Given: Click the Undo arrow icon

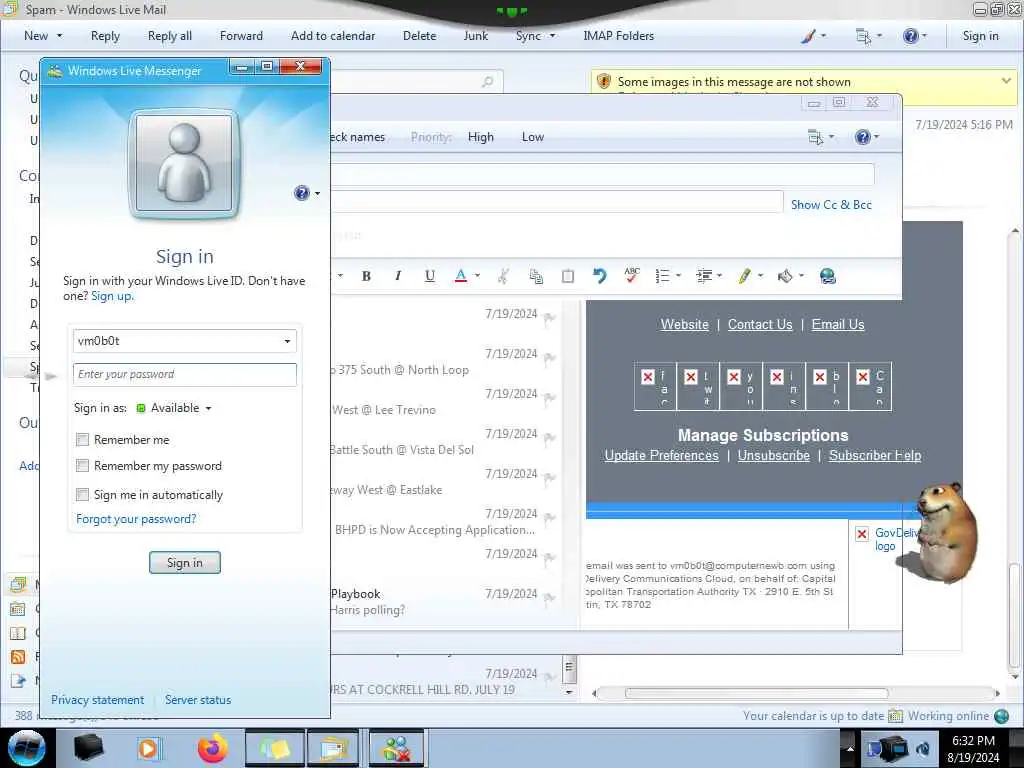Looking at the screenshot, I should (600, 276).
